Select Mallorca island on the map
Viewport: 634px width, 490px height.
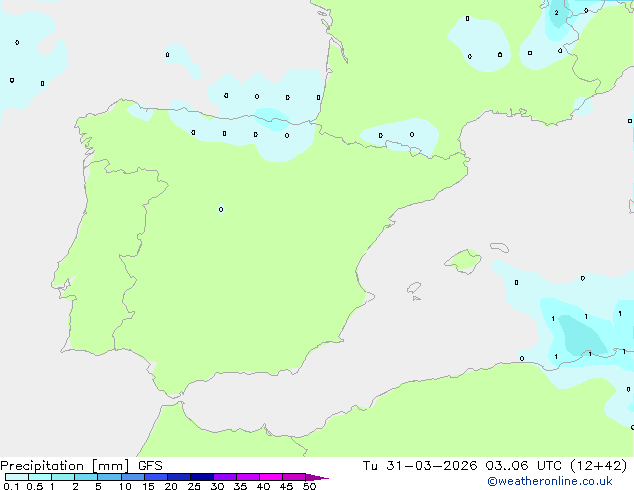tap(462, 262)
